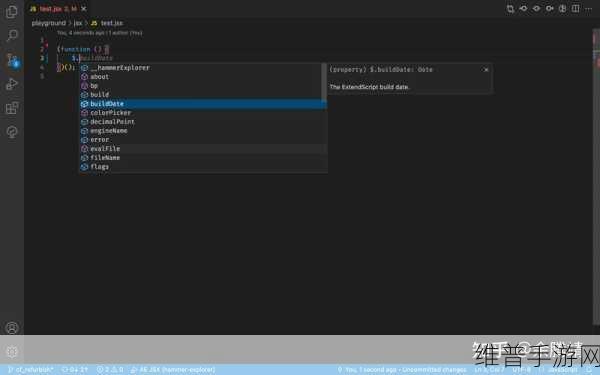Screen dimensions: 600x375
Task: Open errors and warnings count
Action: [110, 370]
